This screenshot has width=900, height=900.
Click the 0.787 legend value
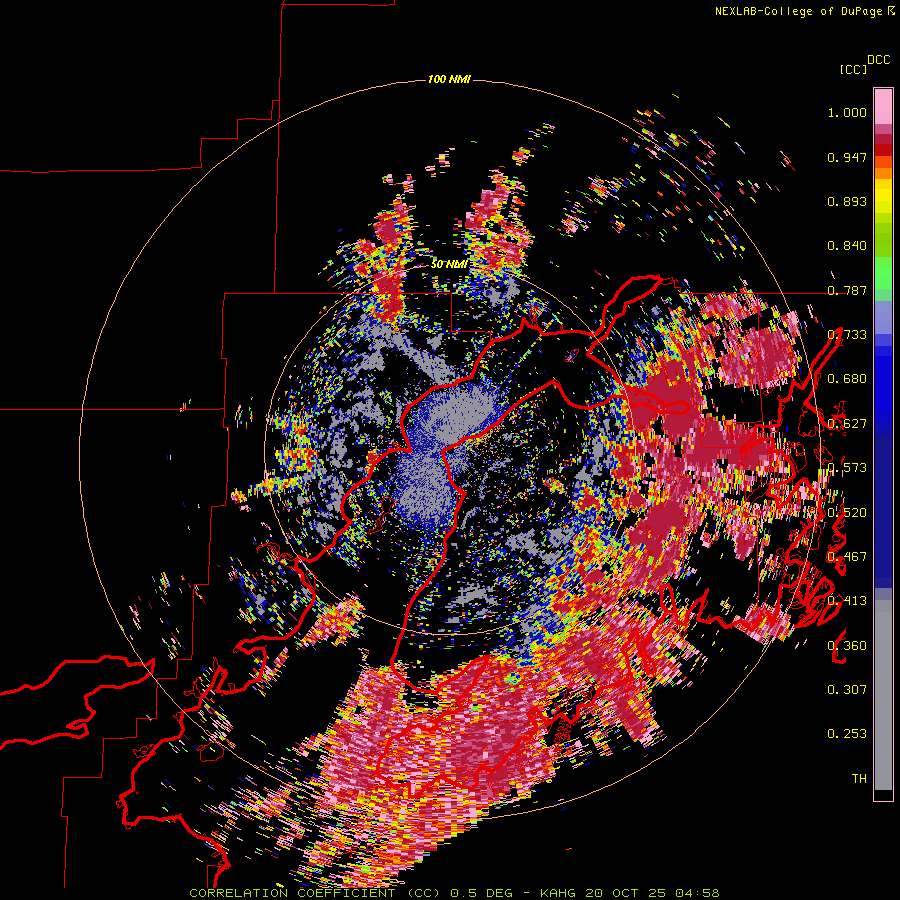click(x=847, y=290)
